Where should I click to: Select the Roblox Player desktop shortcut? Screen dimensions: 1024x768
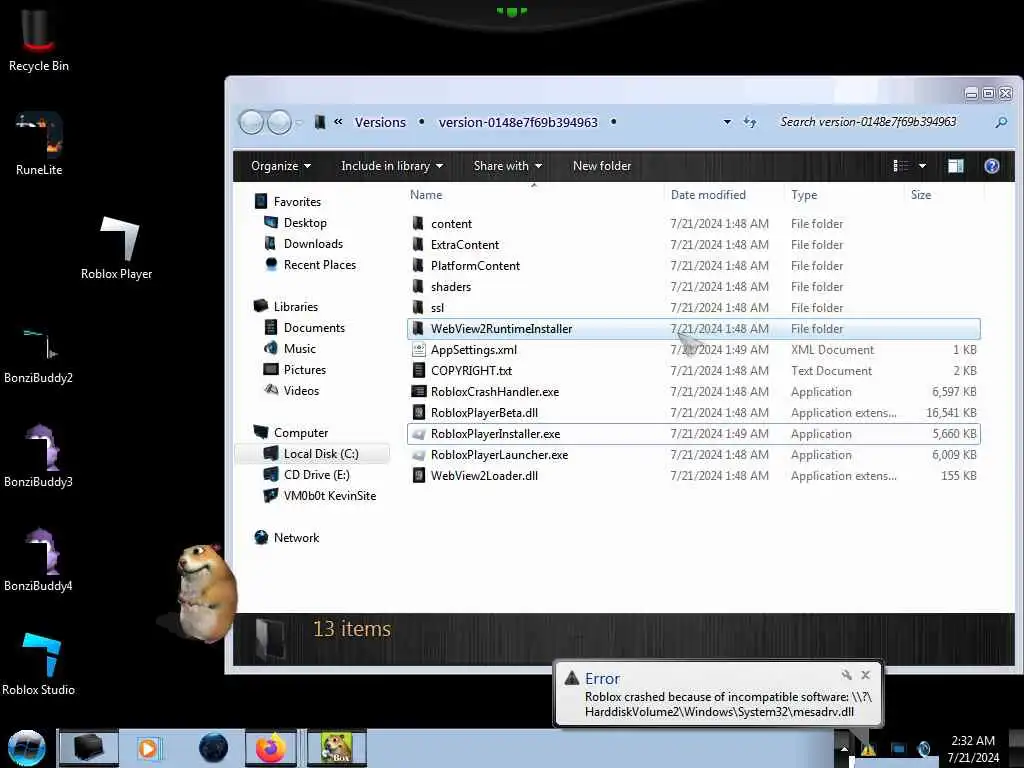click(x=117, y=248)
